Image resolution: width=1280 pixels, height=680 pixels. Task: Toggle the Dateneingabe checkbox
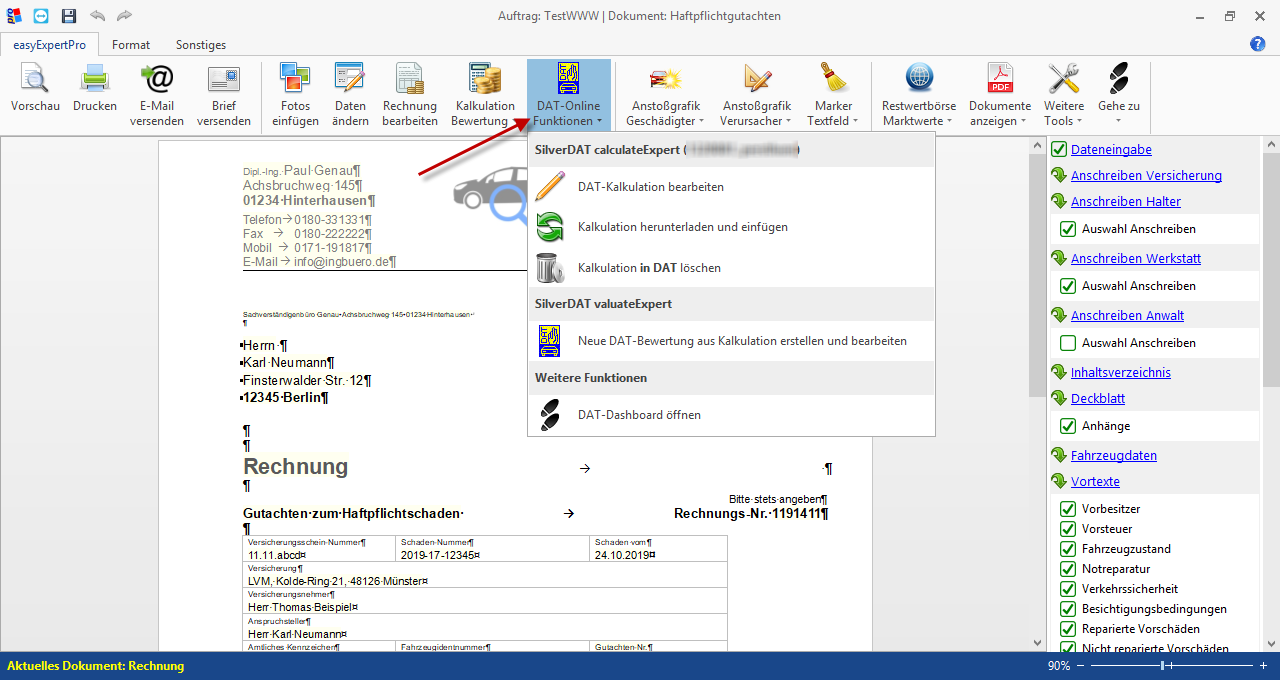(1059, 150)
